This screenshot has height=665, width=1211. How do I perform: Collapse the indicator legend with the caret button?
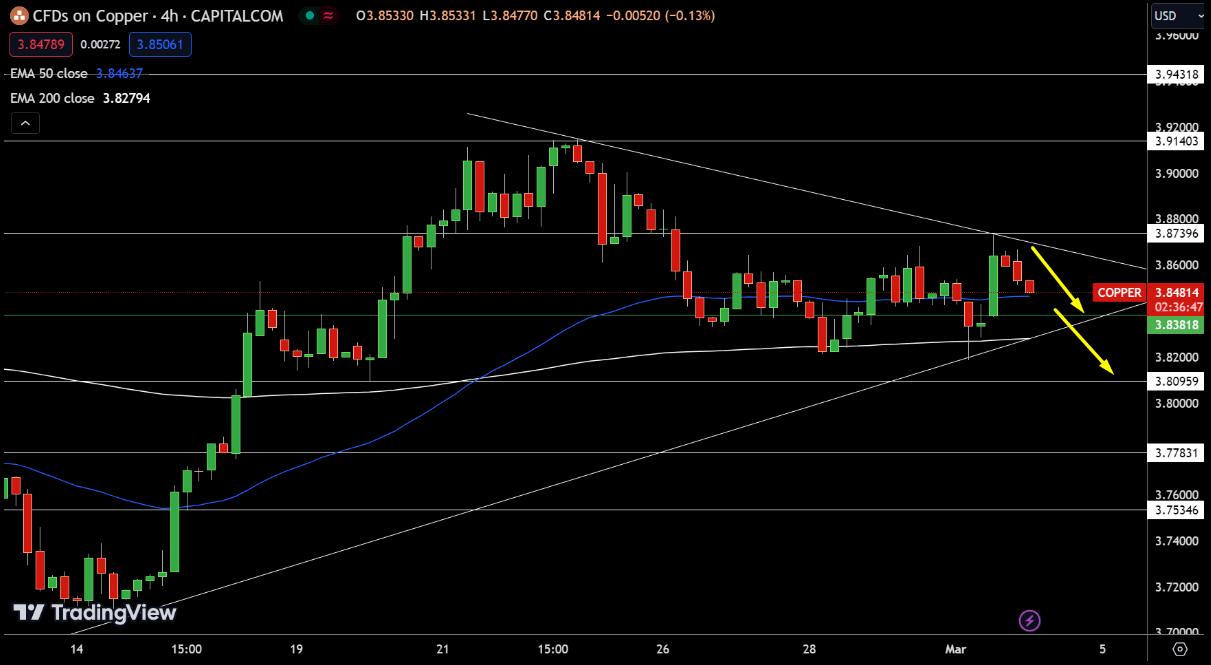(x=25, y=124)
